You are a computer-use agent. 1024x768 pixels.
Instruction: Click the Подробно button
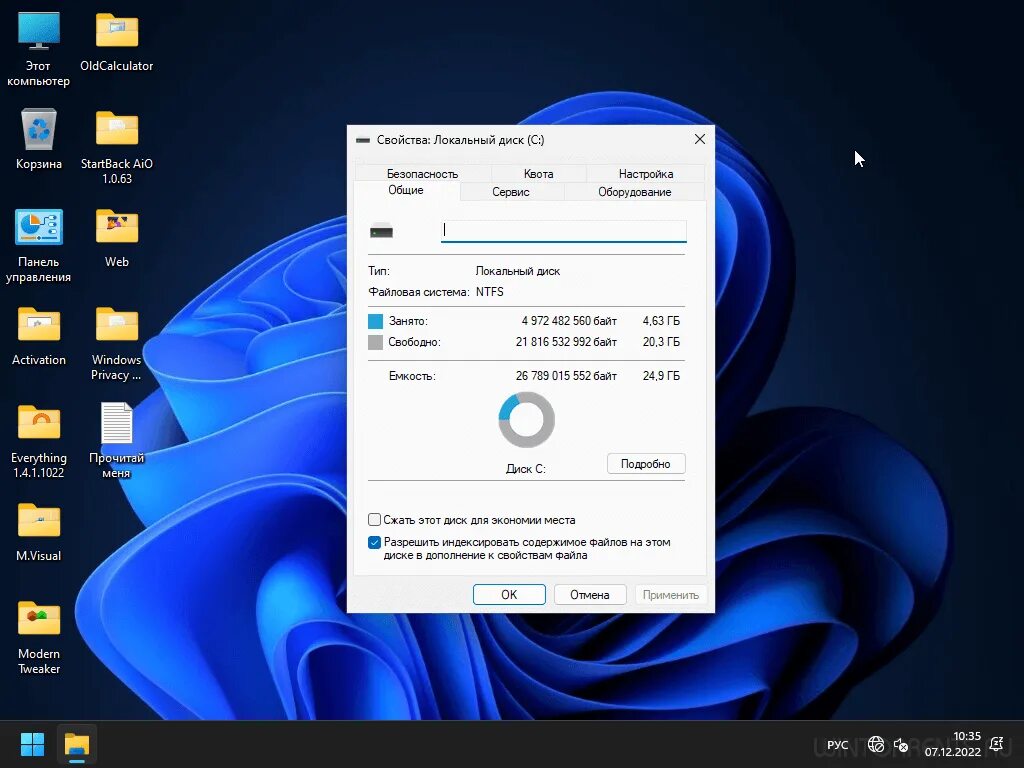(x=645, y=463)
